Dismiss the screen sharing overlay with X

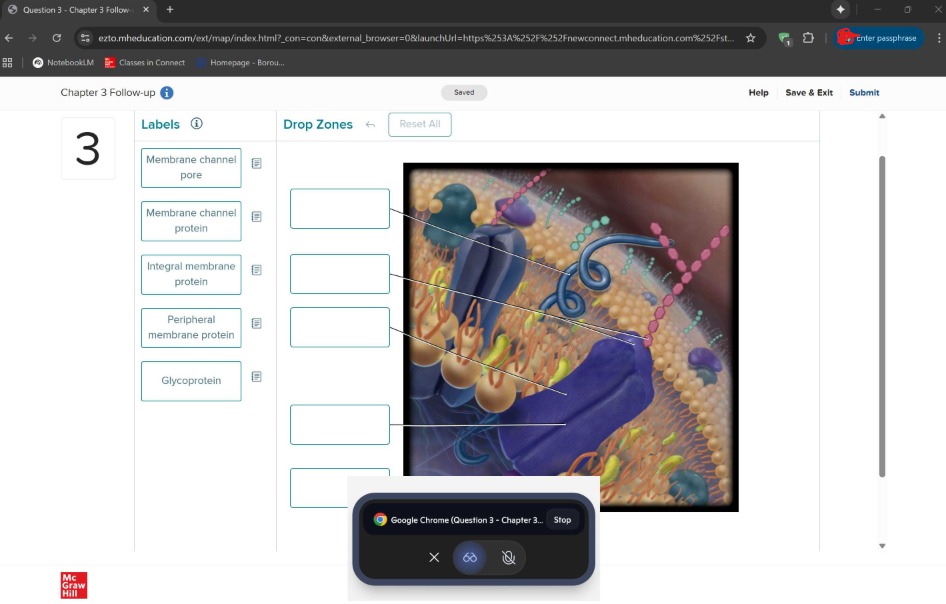tap(434, 557)
